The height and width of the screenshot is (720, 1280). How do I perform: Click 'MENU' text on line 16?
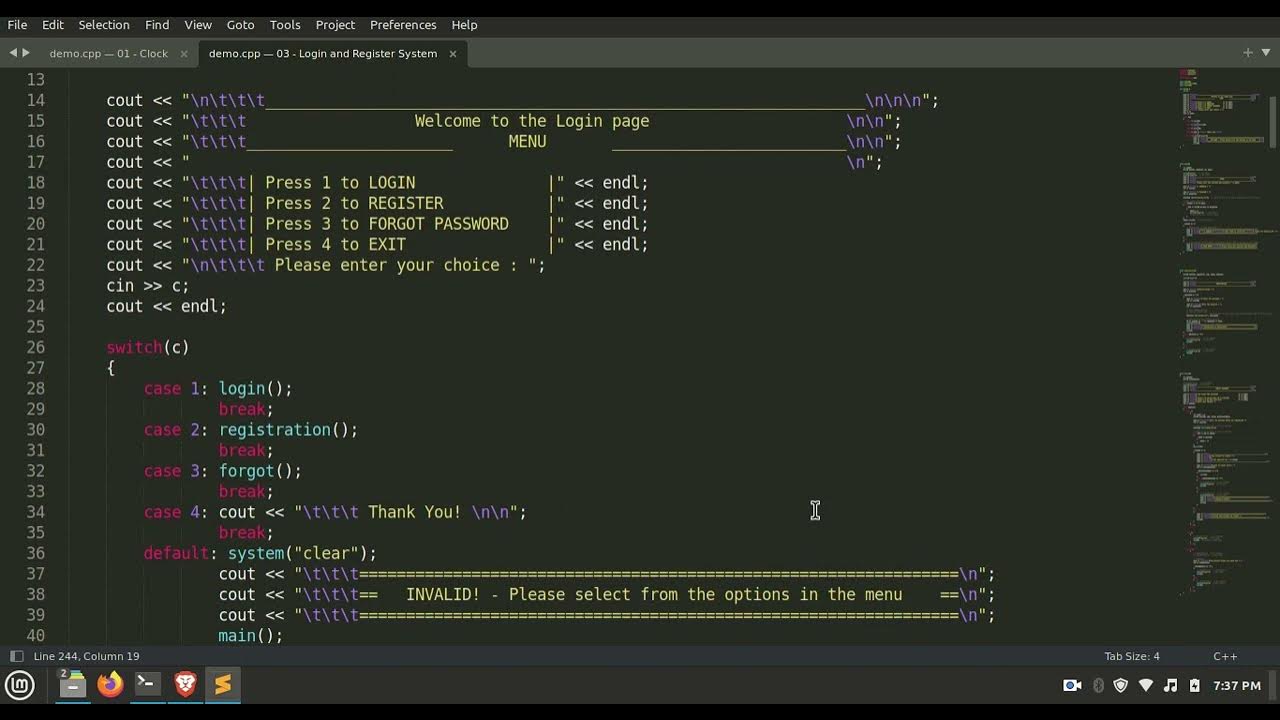coord(527,141)
